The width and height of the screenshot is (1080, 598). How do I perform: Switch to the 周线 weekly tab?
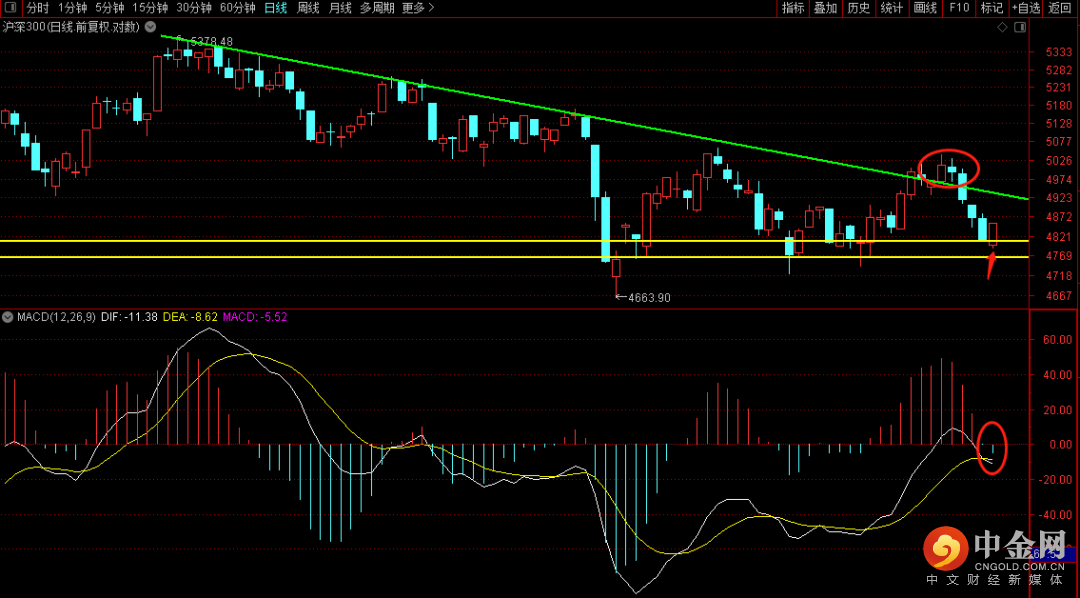308,8
